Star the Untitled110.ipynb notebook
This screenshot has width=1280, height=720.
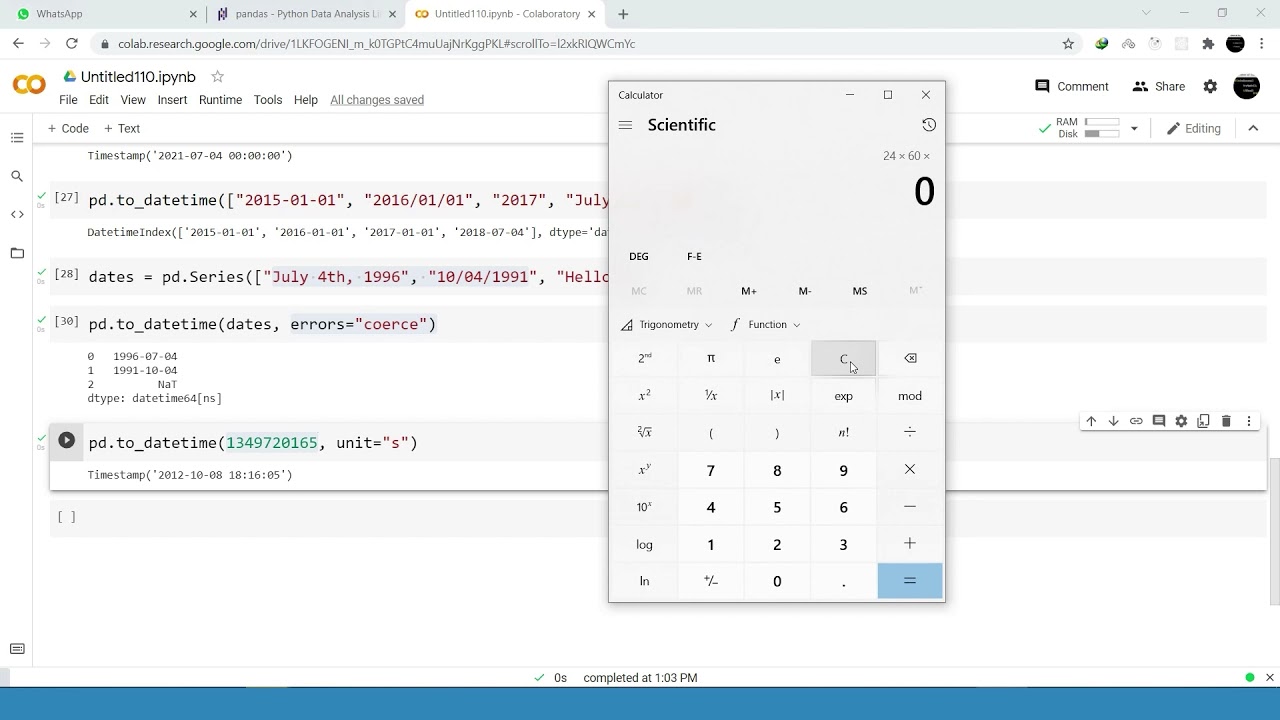coord(217,77)
